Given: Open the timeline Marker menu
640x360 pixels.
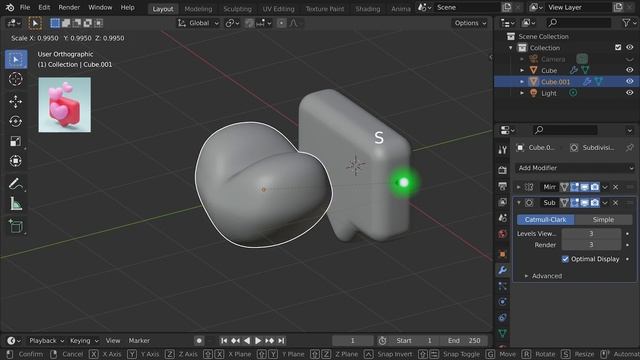Looking at the screenshot, I should [139, 340].
